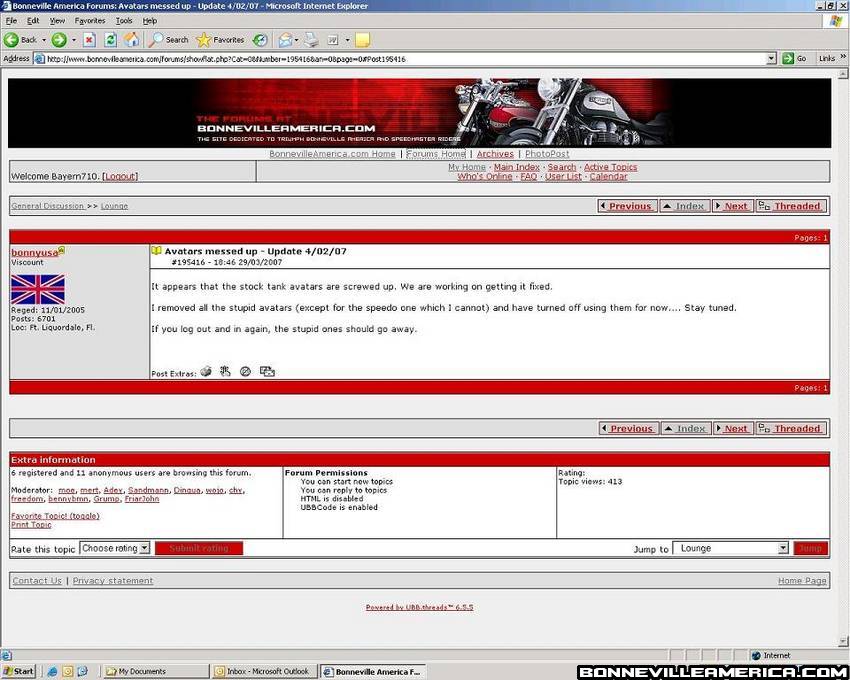This screenshot has height=680, width=850.
Task: Click the page scroll-down arrow
Action: pyautogui.click(x=843, y=641)
